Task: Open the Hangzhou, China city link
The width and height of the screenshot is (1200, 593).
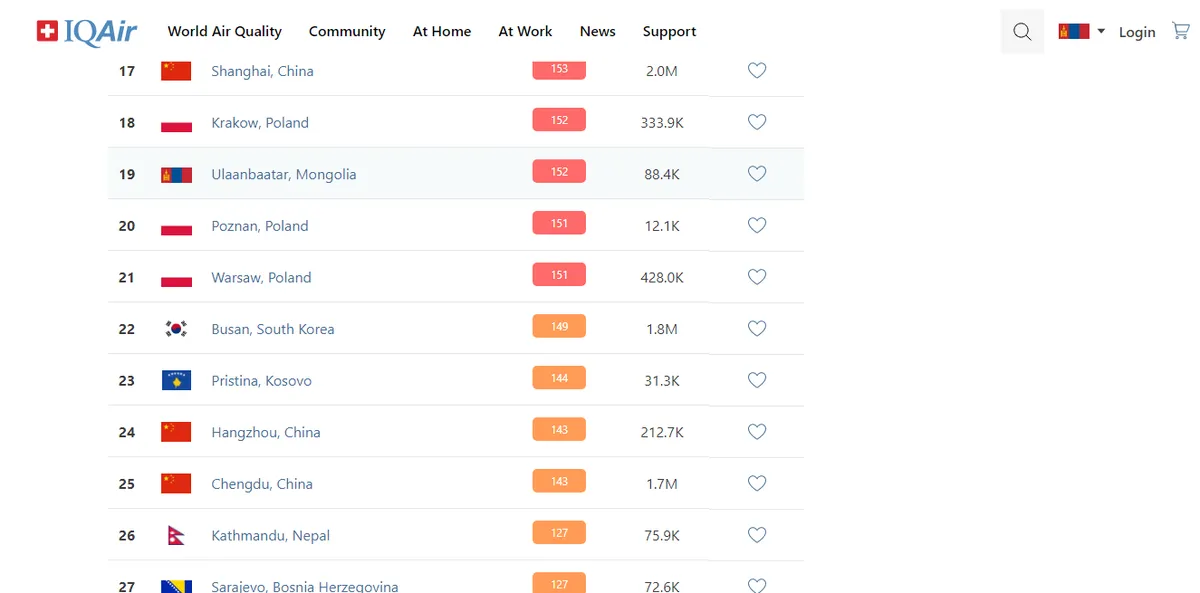Action: pos(266,432)
